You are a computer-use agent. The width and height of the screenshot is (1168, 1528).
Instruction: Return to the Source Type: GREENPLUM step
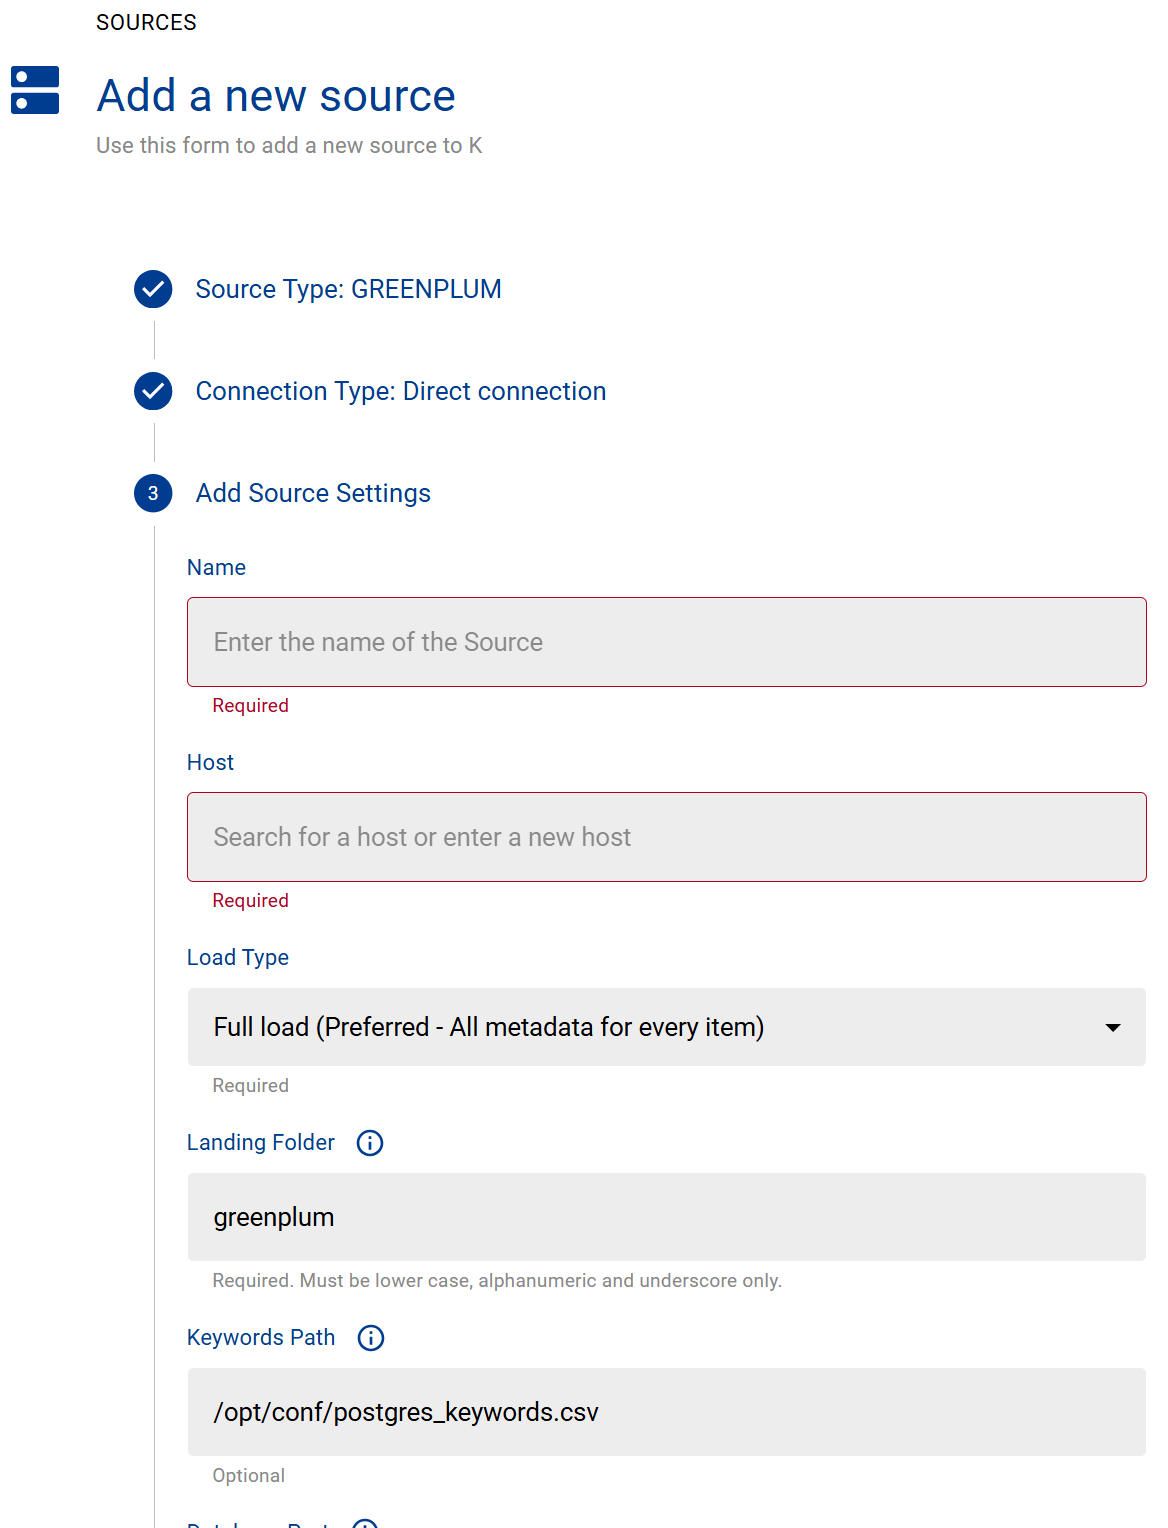(x=348, y=289)
